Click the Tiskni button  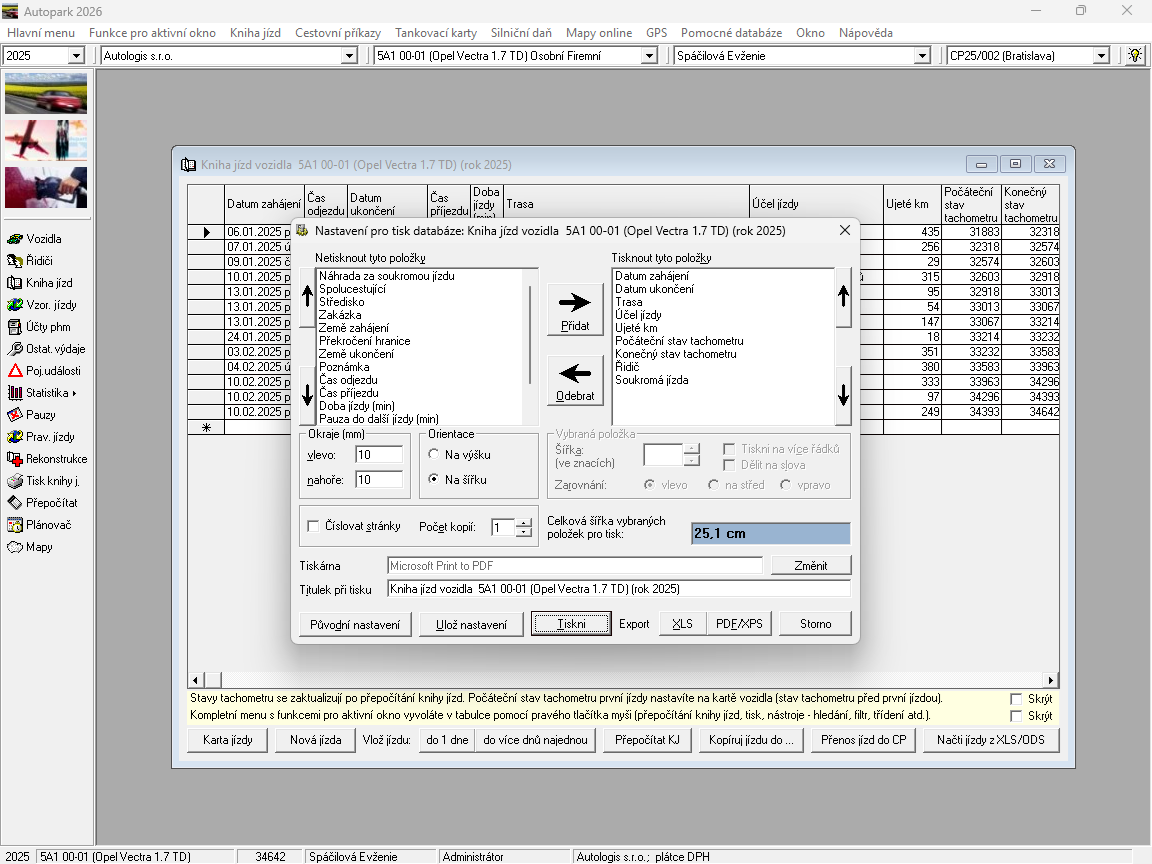click(571, 624)
